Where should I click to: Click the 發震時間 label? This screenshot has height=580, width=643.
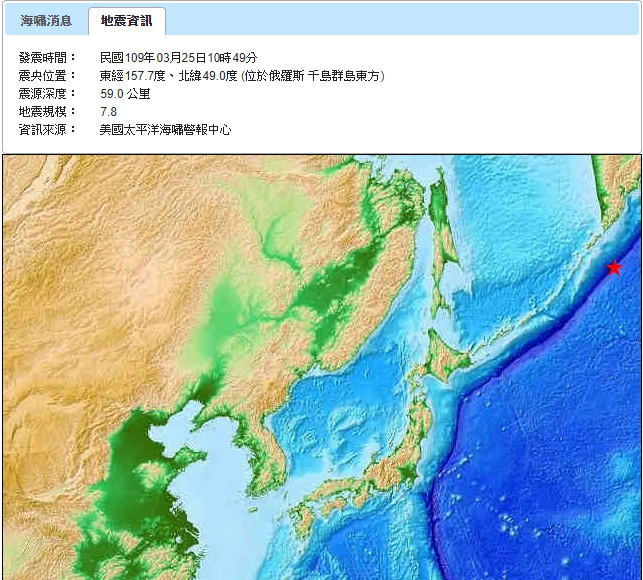click(47, 58)
